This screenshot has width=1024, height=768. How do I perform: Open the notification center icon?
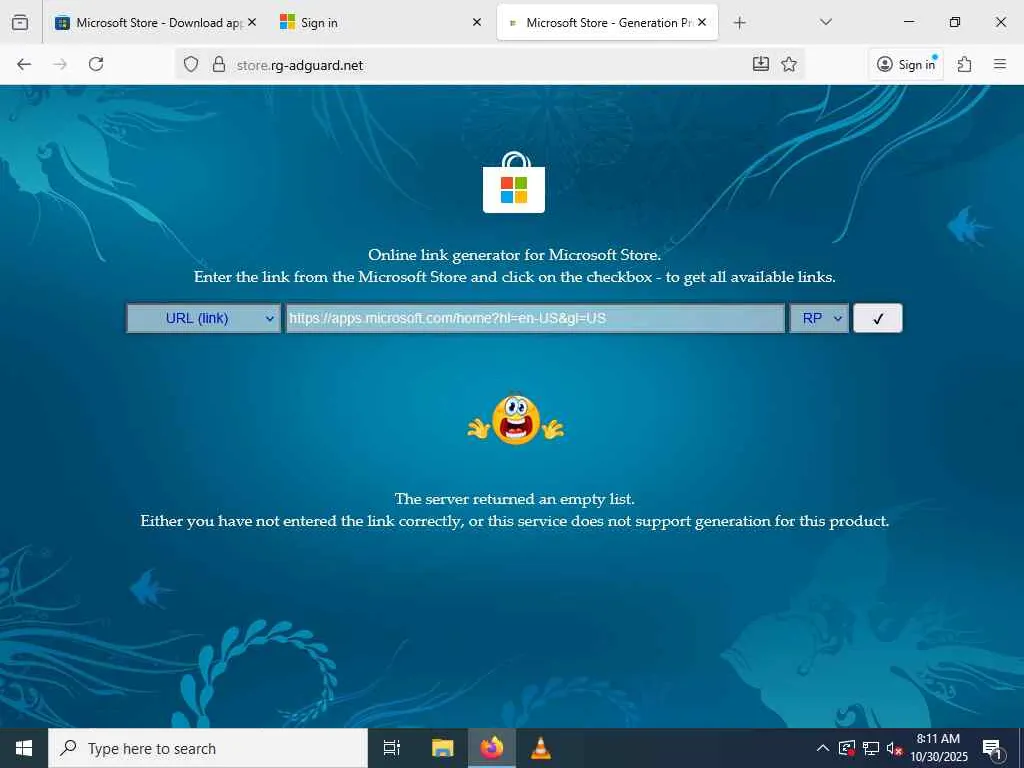pos(993,748)
